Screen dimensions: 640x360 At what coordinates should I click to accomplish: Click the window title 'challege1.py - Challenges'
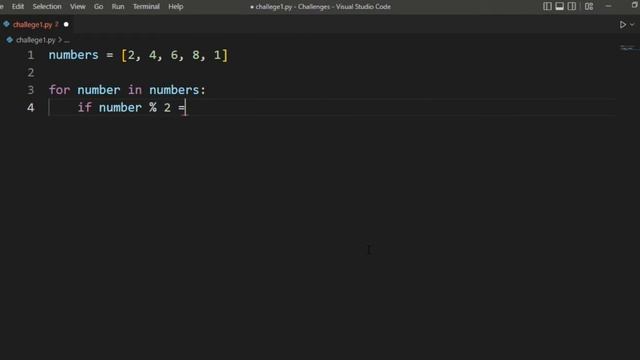[x=294, y=7]
